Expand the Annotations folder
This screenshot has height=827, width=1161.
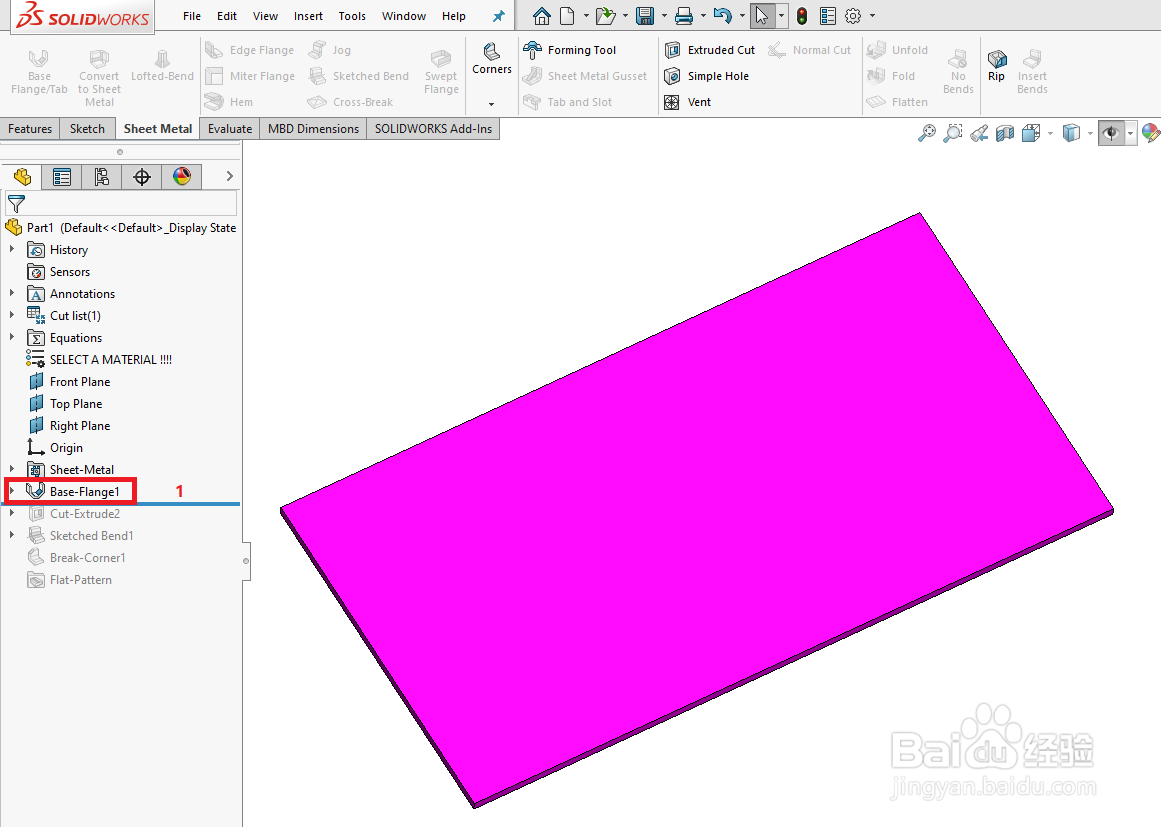click(12, 293)
